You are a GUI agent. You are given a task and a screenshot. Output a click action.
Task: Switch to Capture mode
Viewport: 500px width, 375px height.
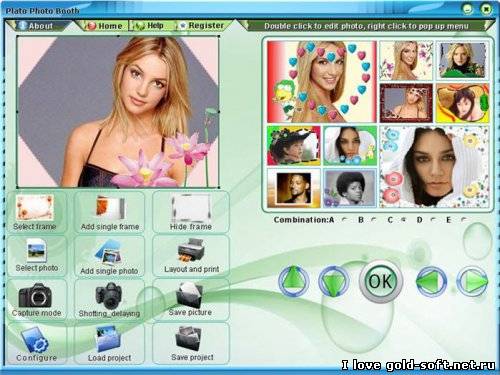click(36, 299)
